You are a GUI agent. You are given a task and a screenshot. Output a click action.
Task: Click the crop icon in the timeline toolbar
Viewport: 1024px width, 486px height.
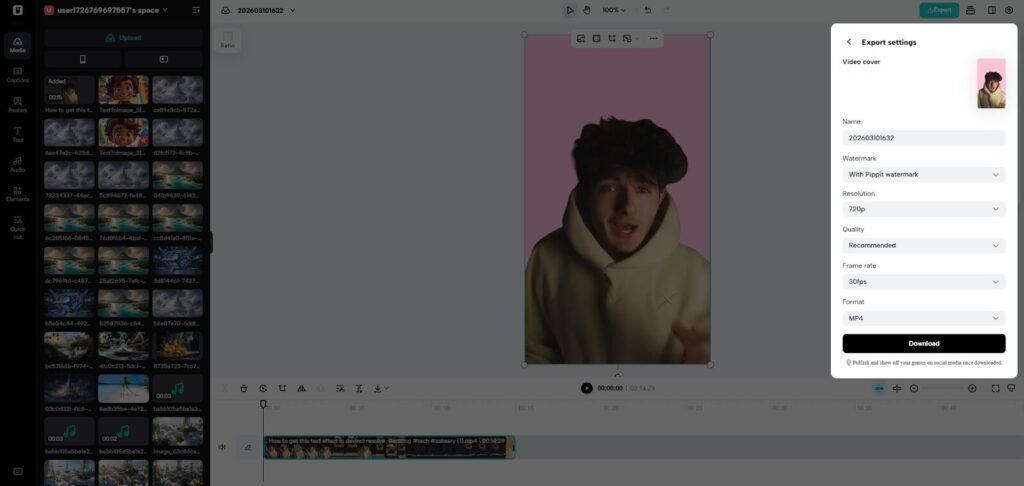pos(283,388)
